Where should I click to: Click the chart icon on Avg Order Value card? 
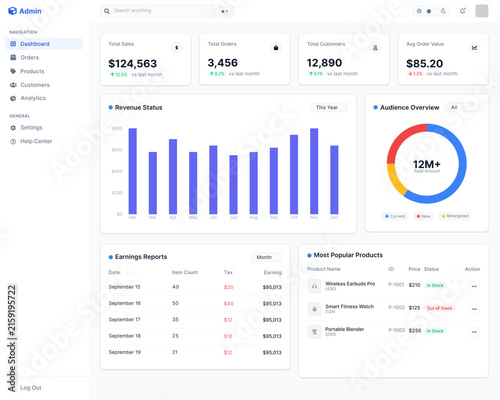tap(474, 48)
